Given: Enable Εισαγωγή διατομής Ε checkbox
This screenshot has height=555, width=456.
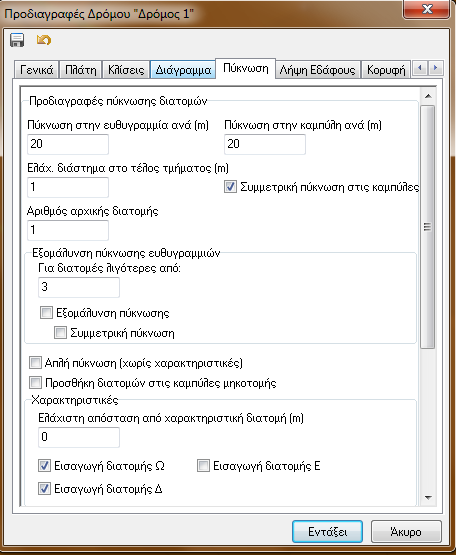Looking at the screenshot, I should click(203, 465).
